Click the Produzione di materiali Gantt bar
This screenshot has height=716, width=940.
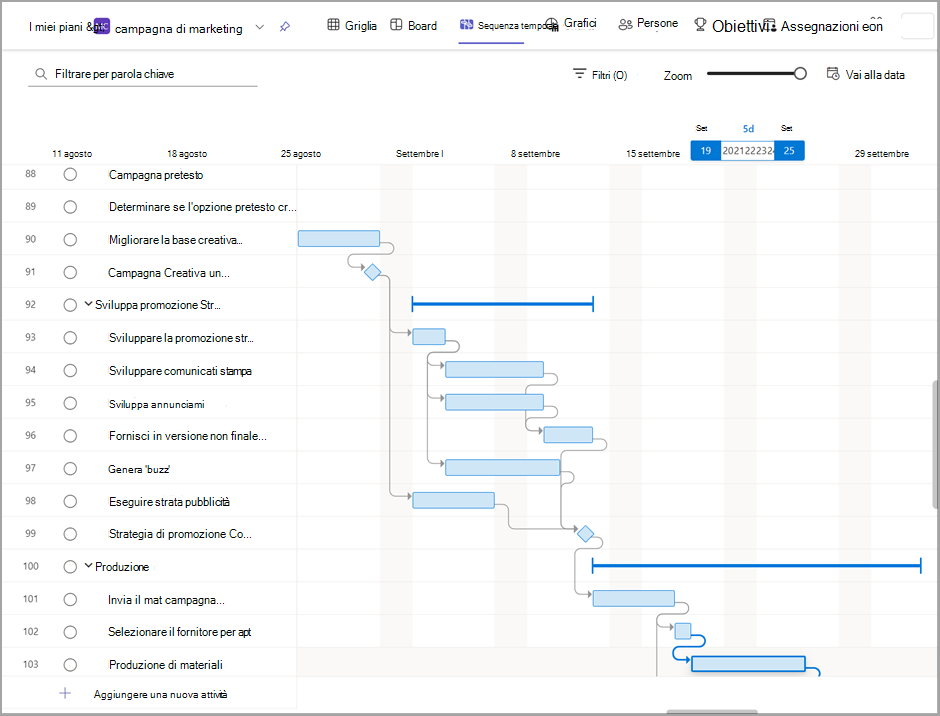(x=748, y=663)
